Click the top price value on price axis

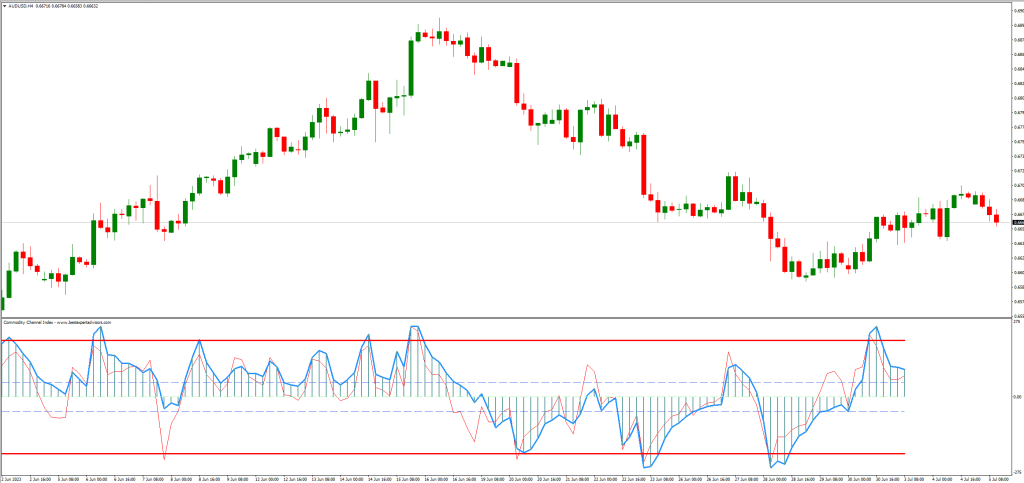(x=1017, y=10)
